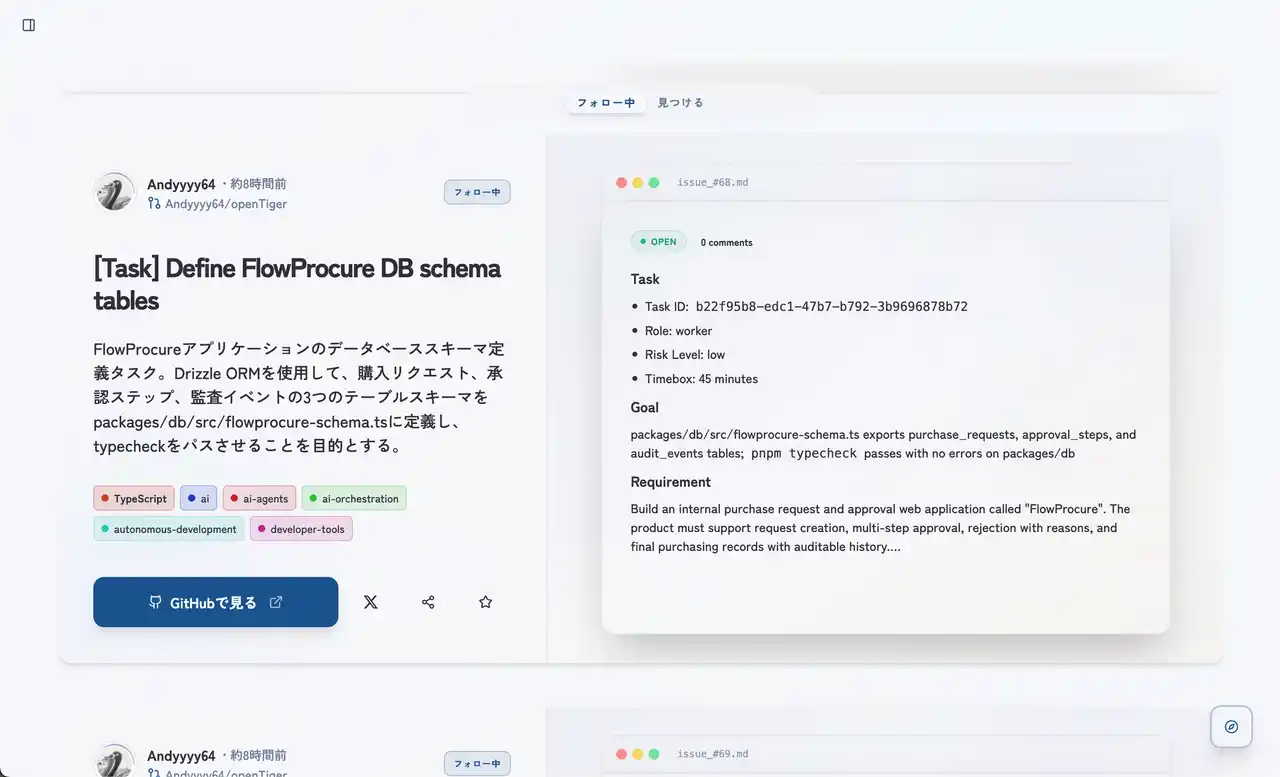Select the autonomous-development tag
Viewport: 1280px width, 777px height.
click(x=169, y=529)
